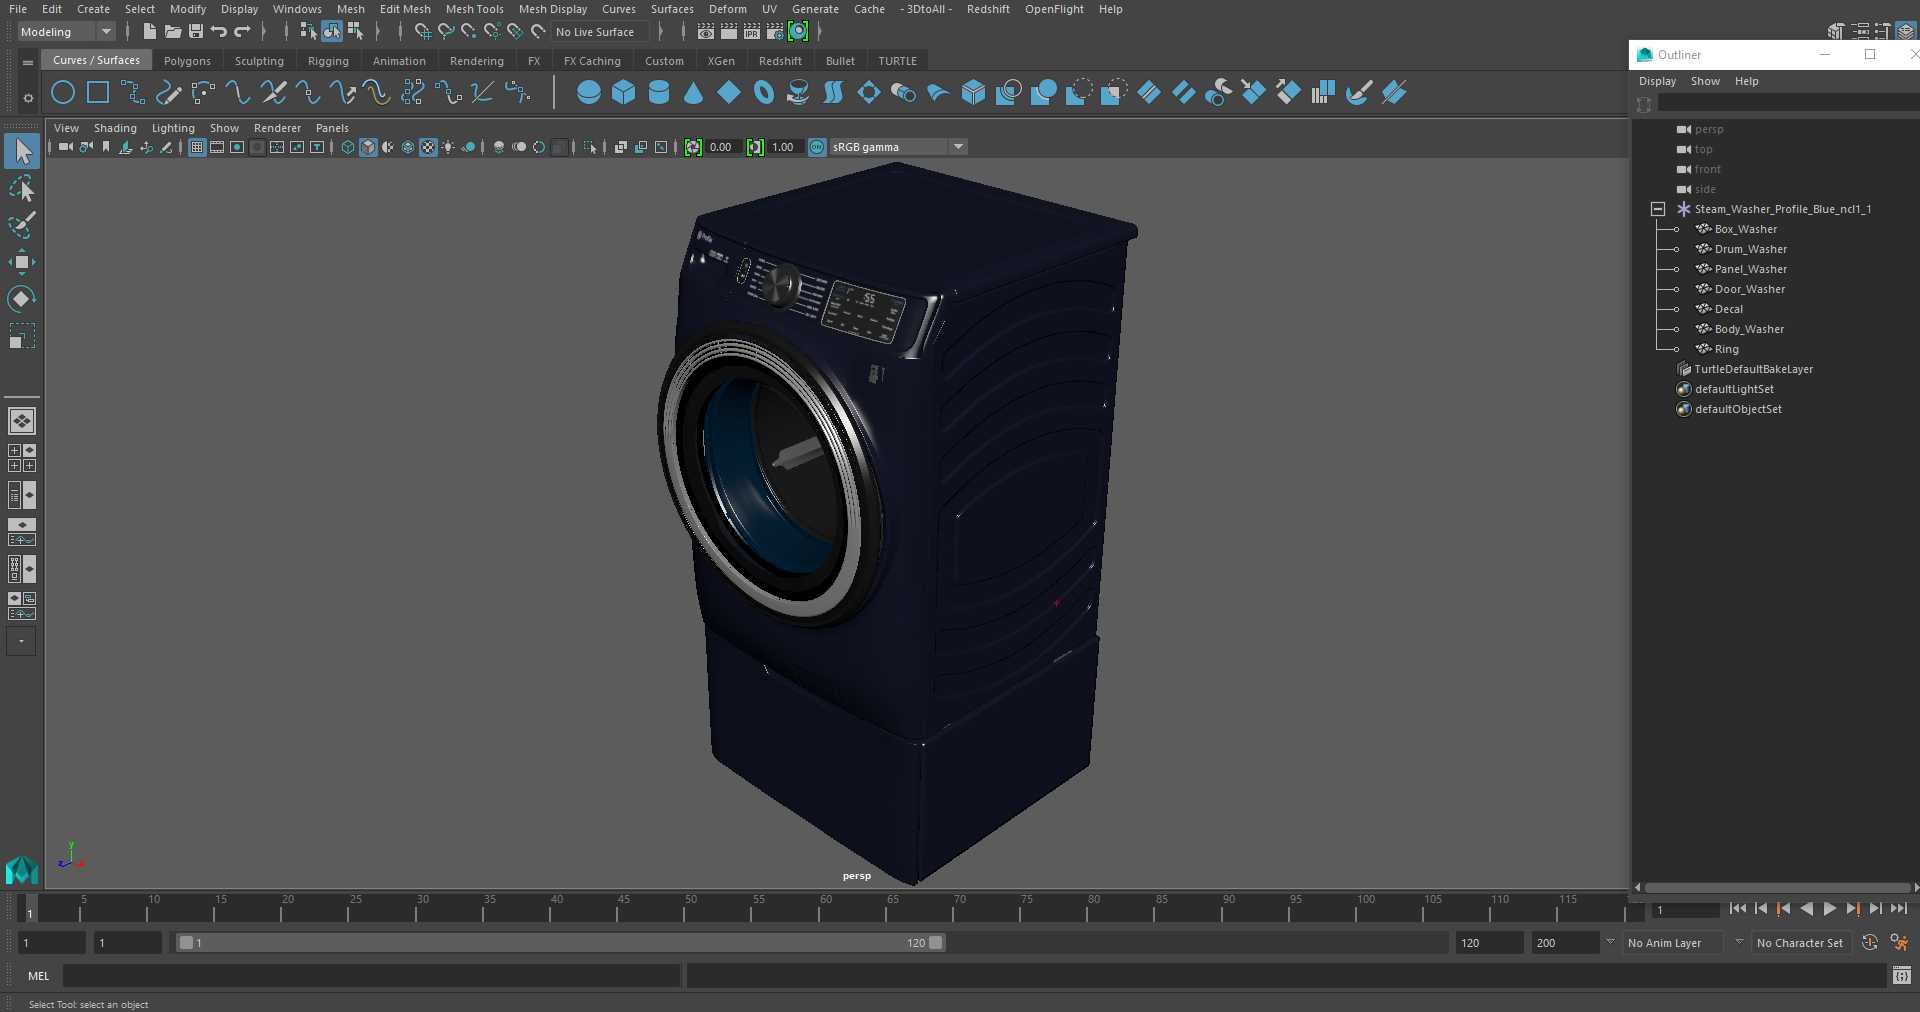Viewport: 1920px width, 1012px height.
Task: Toggle smooth shade all in viewport
Action: [368, 147]
